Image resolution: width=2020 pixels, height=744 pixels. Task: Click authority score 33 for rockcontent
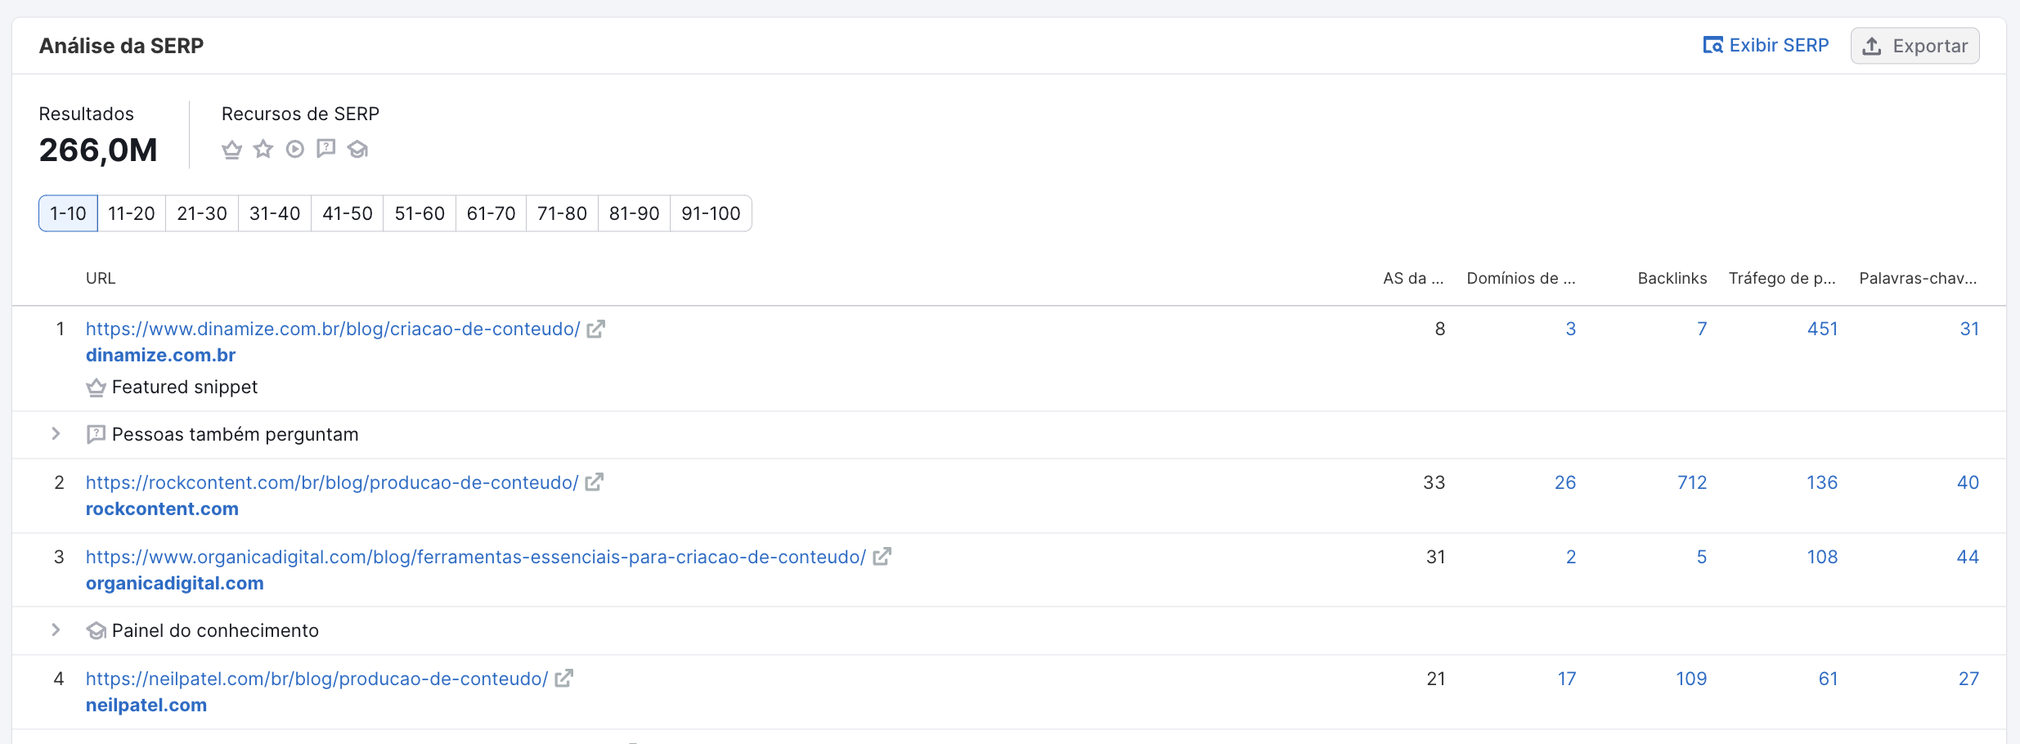pyautogui.click(x=1434, y=483)
